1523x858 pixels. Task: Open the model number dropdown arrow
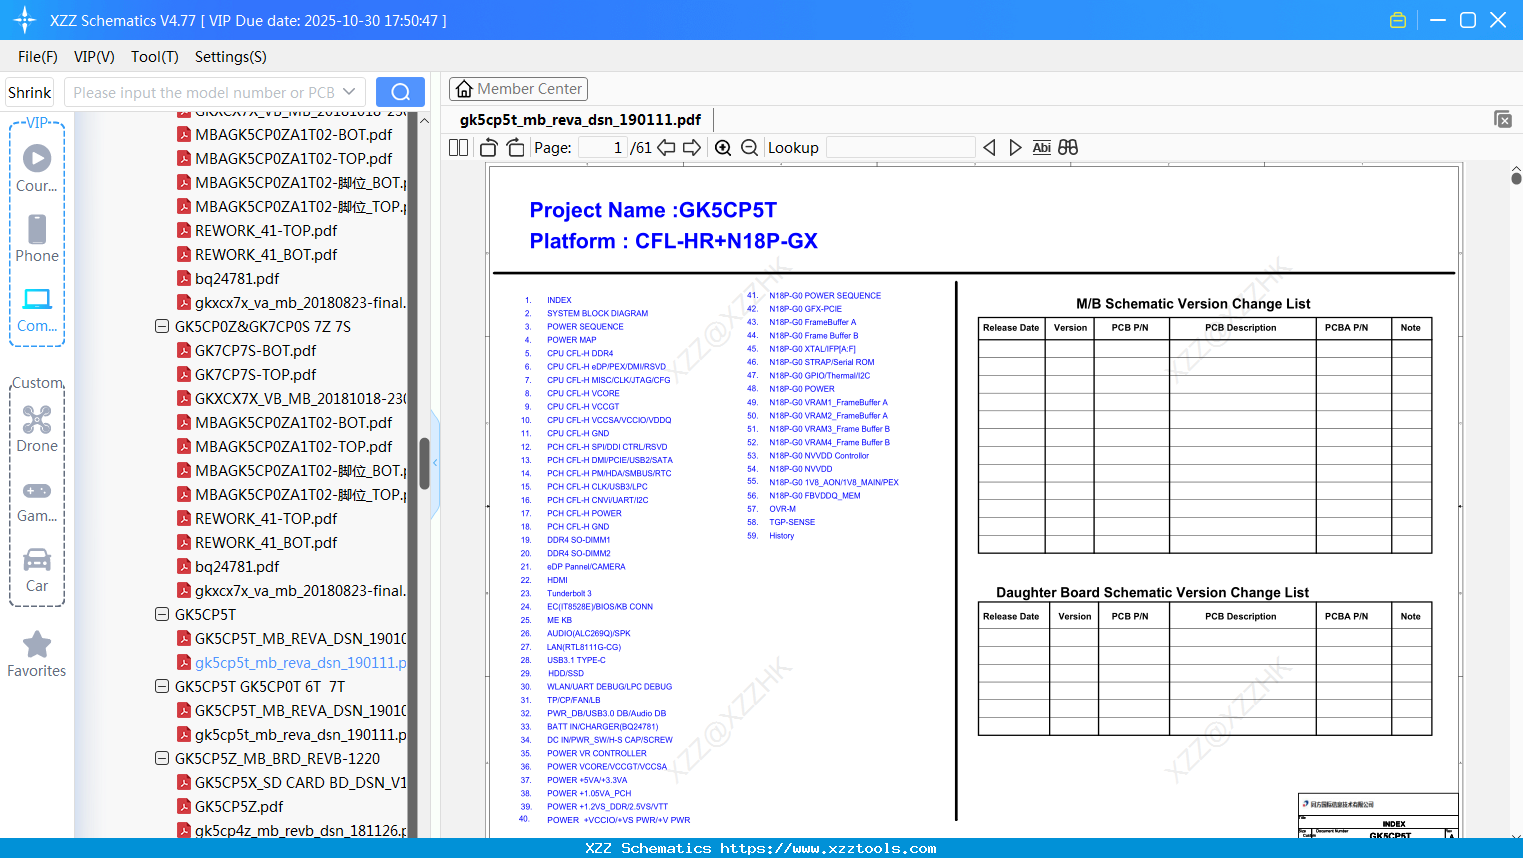pyautogui.click(x=349, y=92)
